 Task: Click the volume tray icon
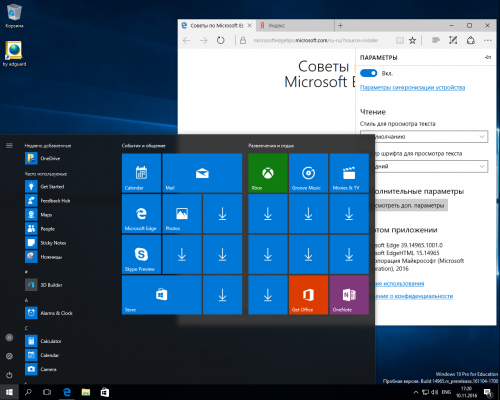click(x=435, y=392)
